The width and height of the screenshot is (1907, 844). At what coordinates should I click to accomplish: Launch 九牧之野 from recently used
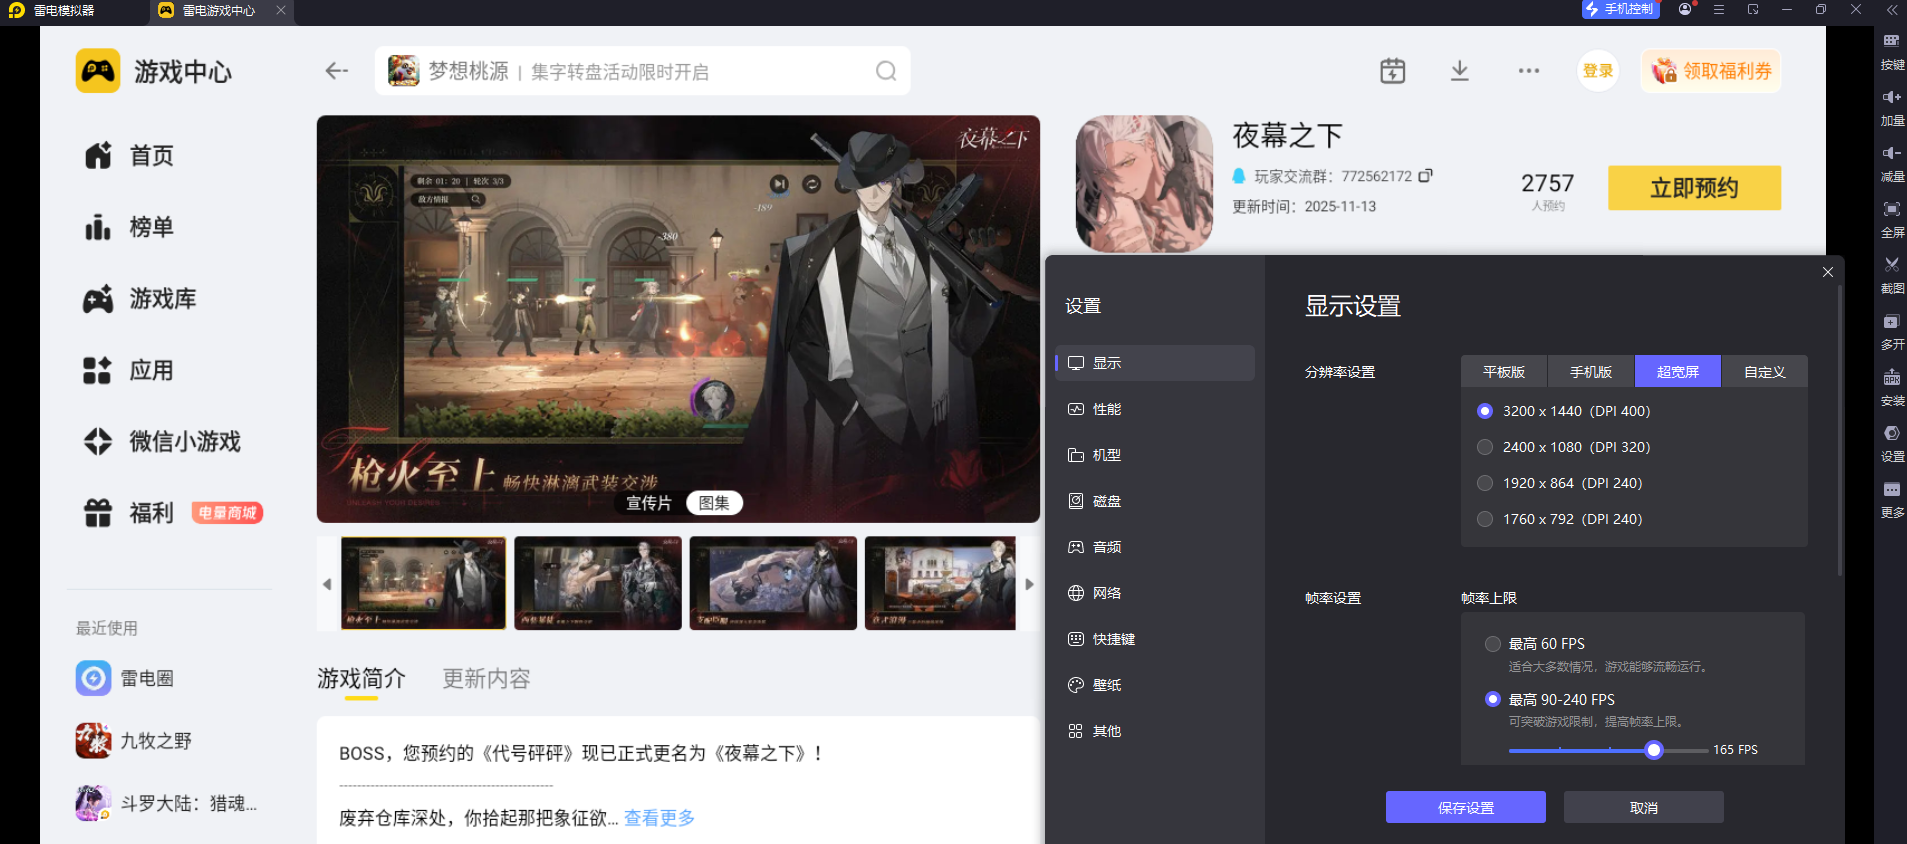click(x=134, y=741)
